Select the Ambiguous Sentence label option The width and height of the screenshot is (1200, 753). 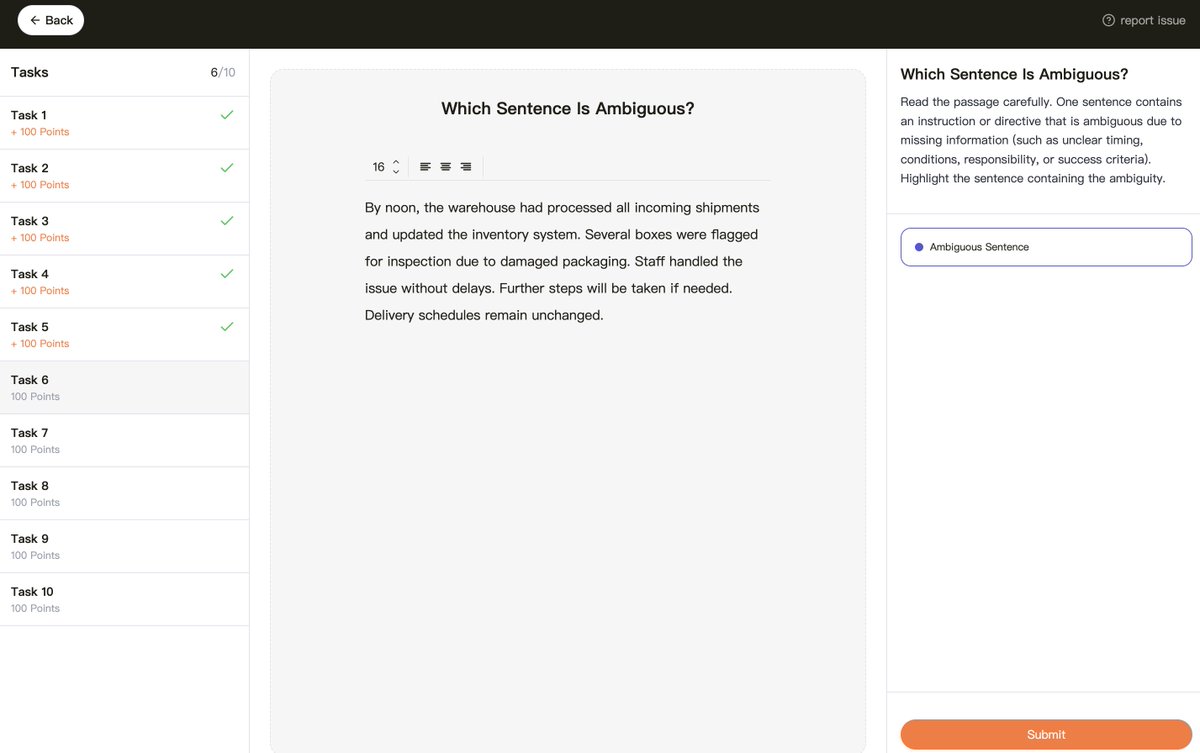(x=1046, y=247)
